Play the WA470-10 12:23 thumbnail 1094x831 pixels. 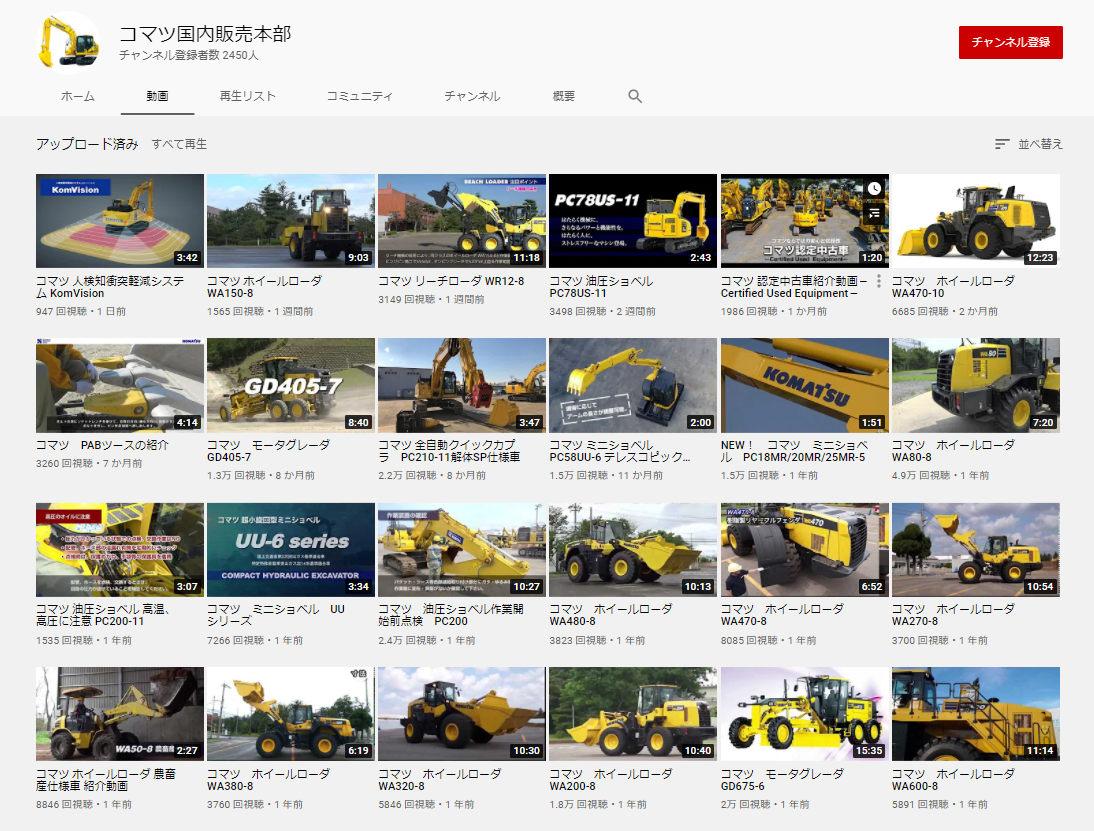pyautogui.click(x=975, y=220)
